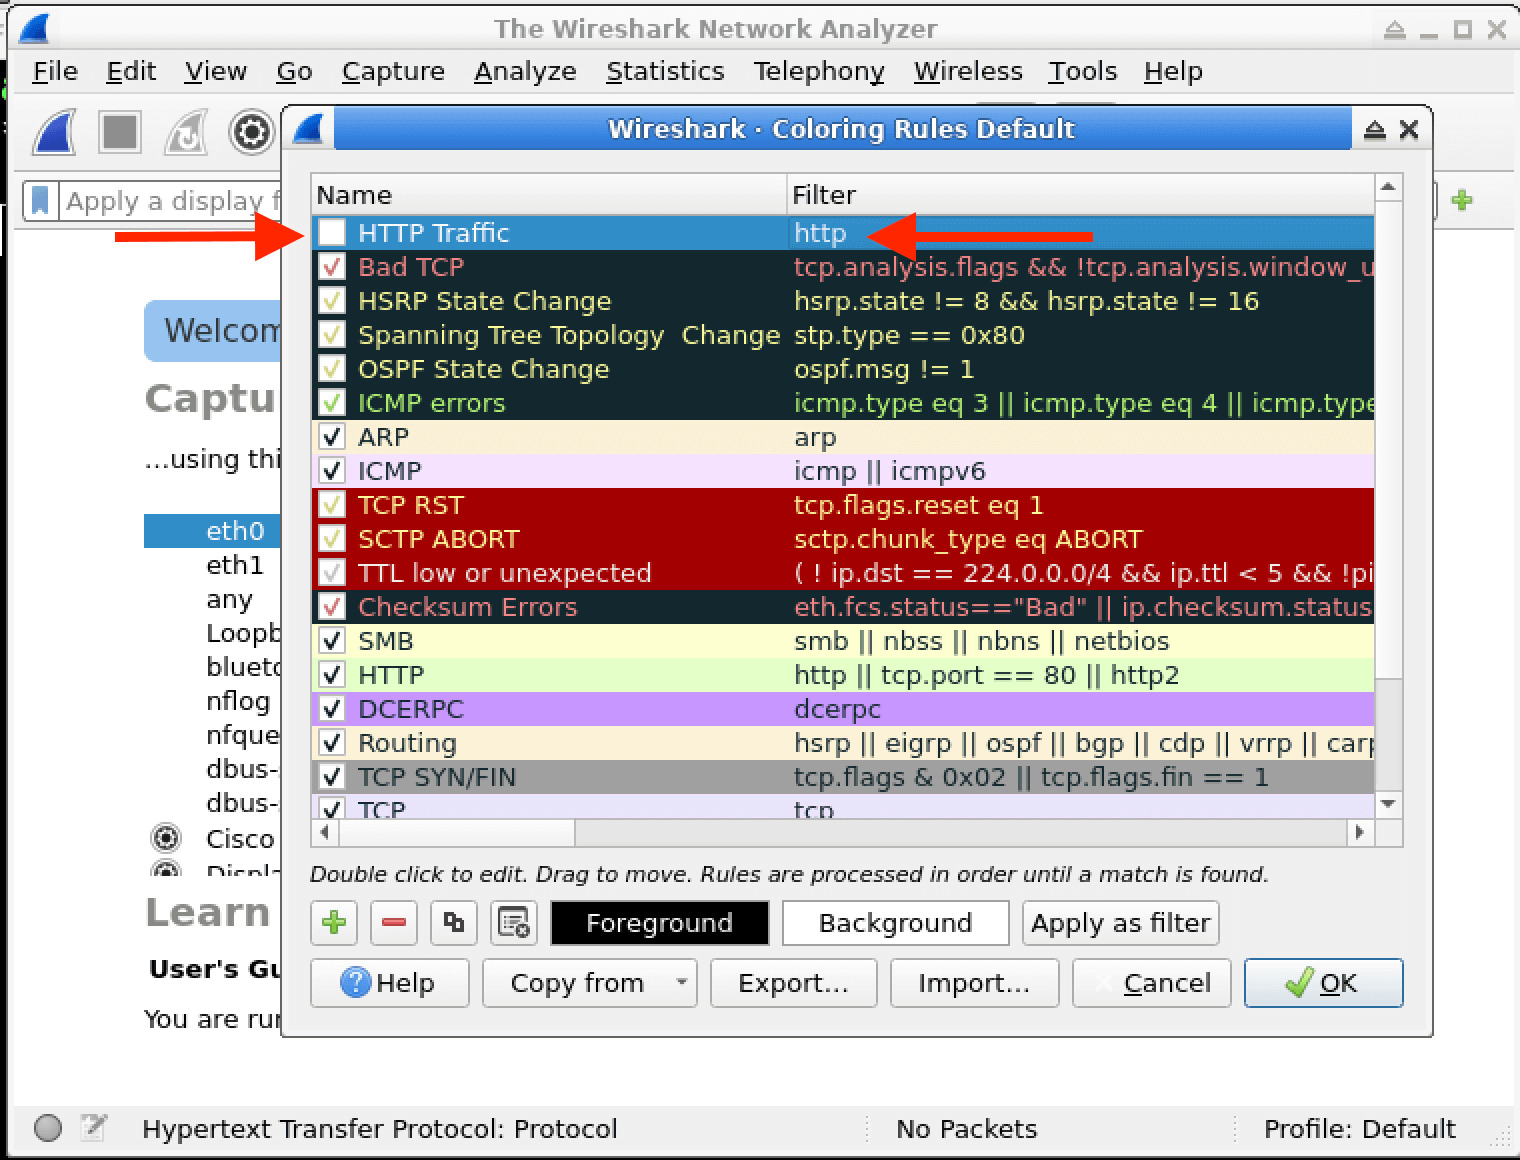The height and width of the screenshot is (1160, 1520).
Task: Open the Statistics menu
Action: (x=665, y=72)
